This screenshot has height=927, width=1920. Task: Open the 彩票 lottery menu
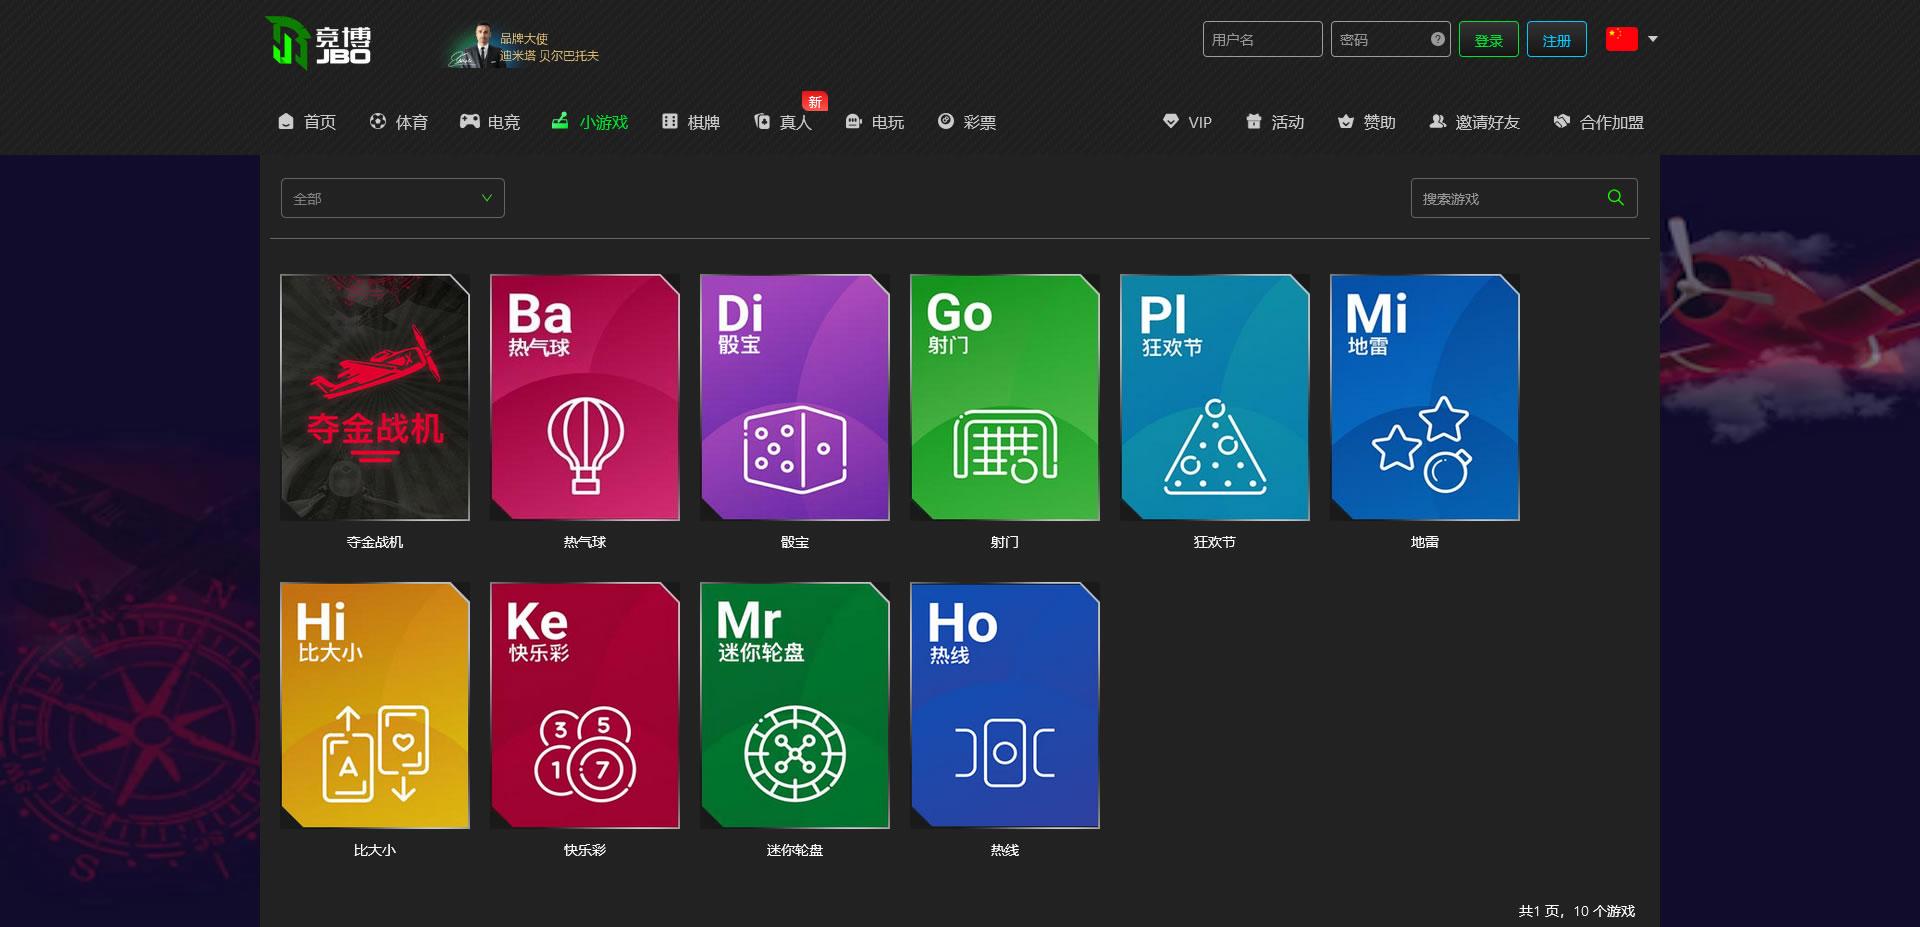[967, 122]
